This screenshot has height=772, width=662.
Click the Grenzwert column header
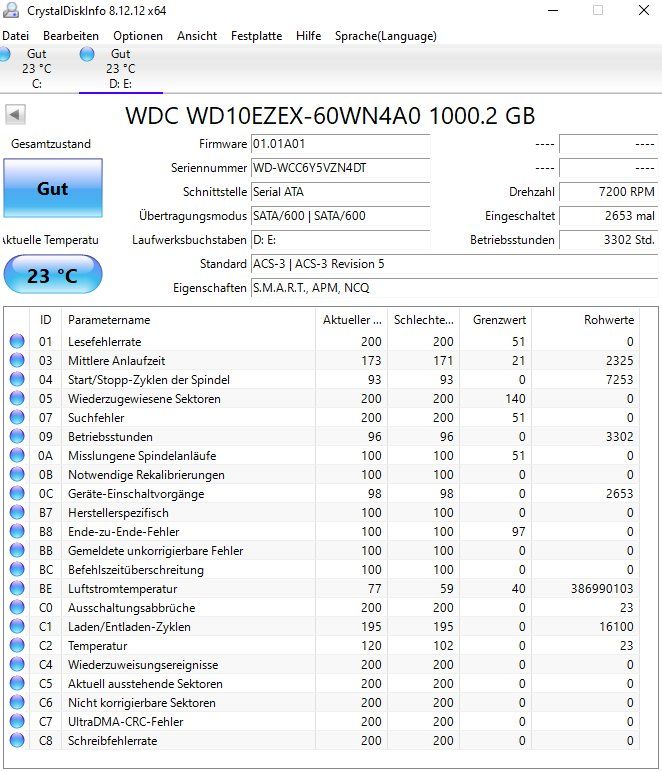[496, 320]
